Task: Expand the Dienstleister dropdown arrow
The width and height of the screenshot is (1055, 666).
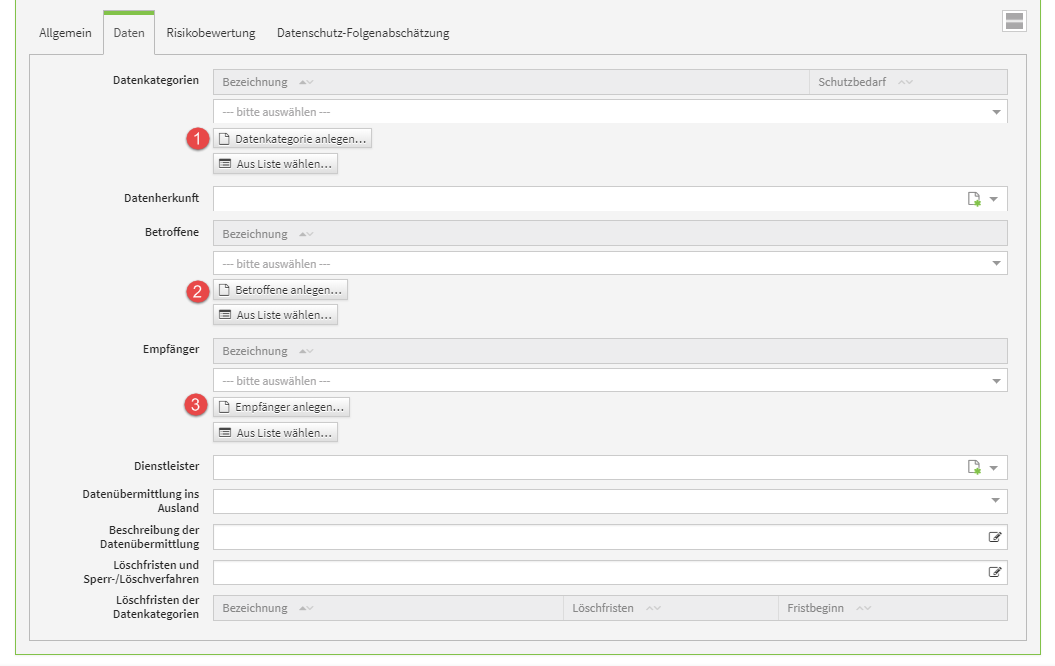Action: 994,468
